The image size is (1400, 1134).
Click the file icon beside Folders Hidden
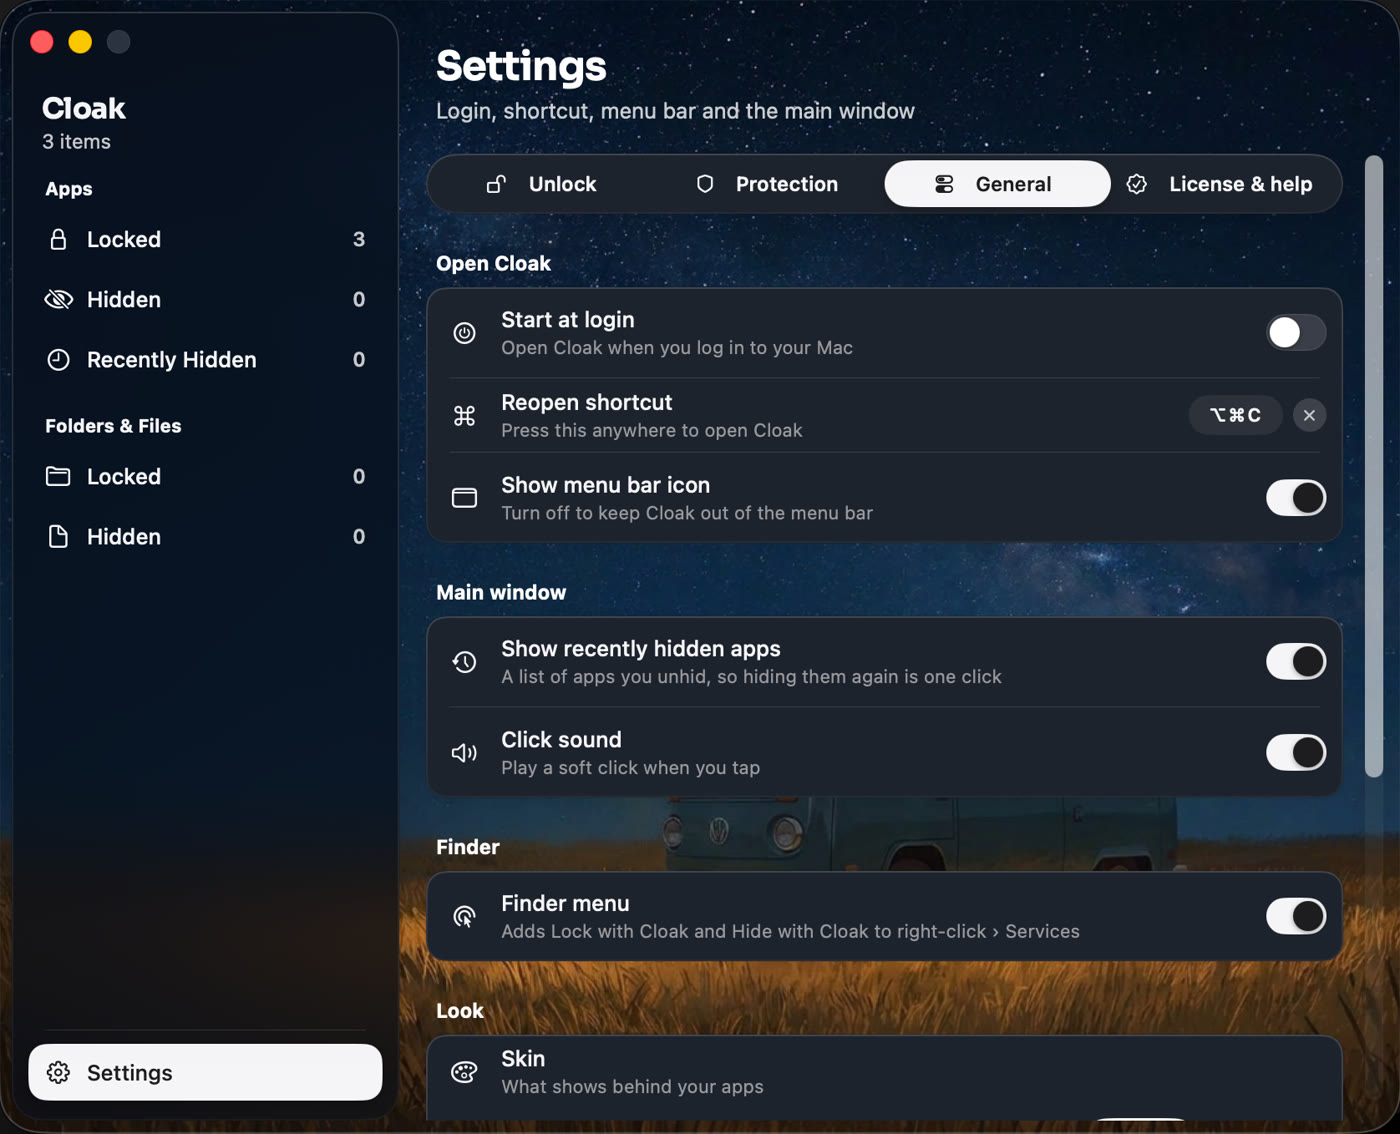pos(58,536)
